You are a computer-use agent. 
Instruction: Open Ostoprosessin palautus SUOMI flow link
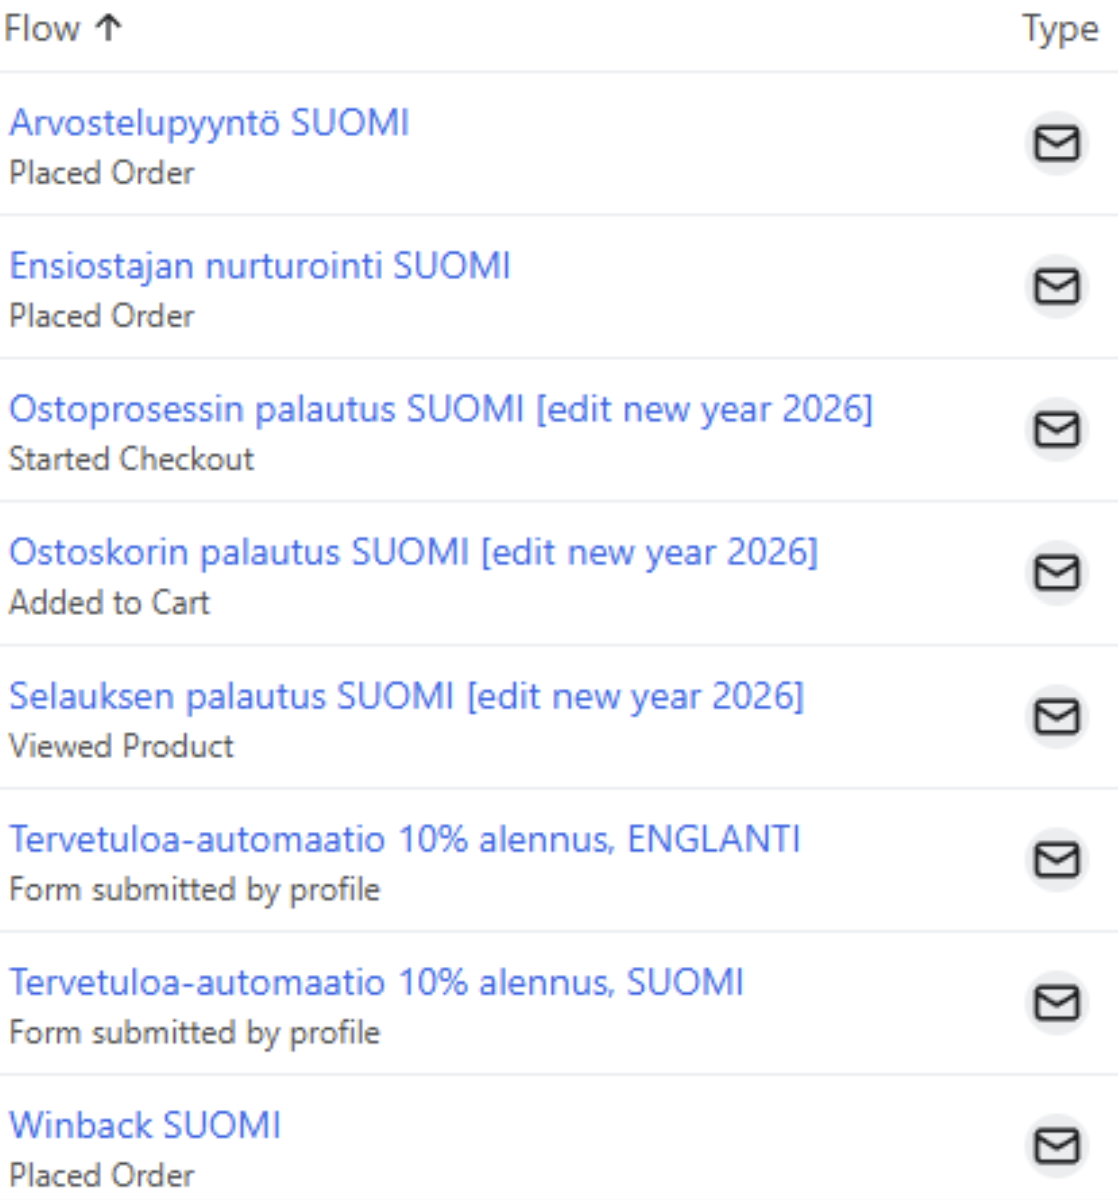[x=440, y=409]
